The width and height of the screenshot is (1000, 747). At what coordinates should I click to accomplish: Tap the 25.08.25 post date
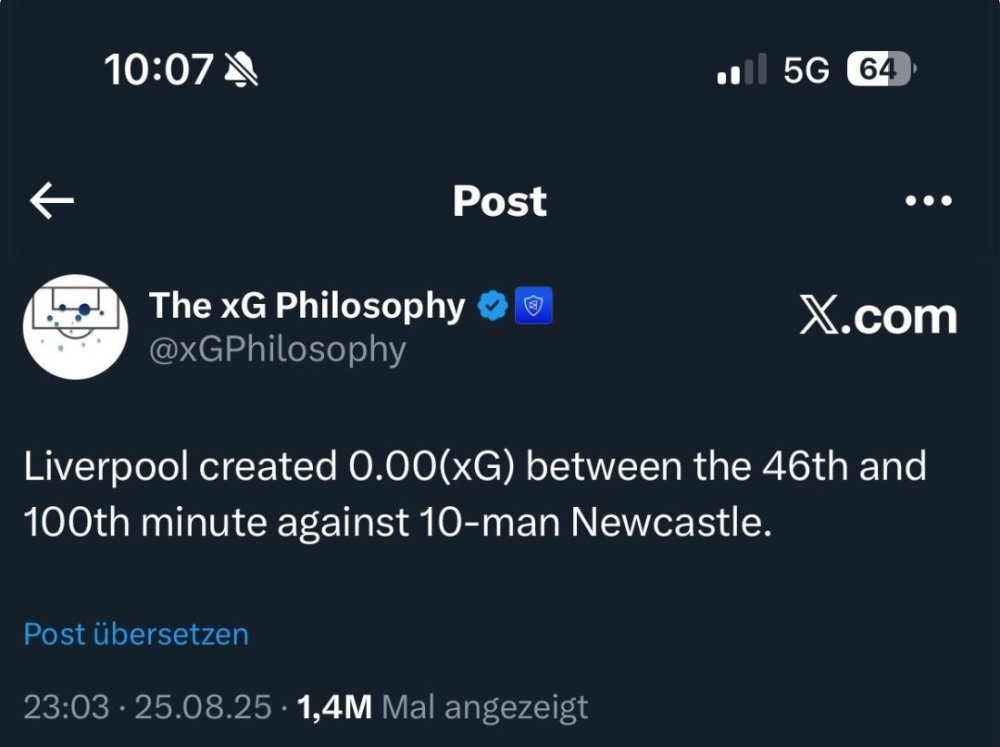pyautogui.click(x=203, y=708)
